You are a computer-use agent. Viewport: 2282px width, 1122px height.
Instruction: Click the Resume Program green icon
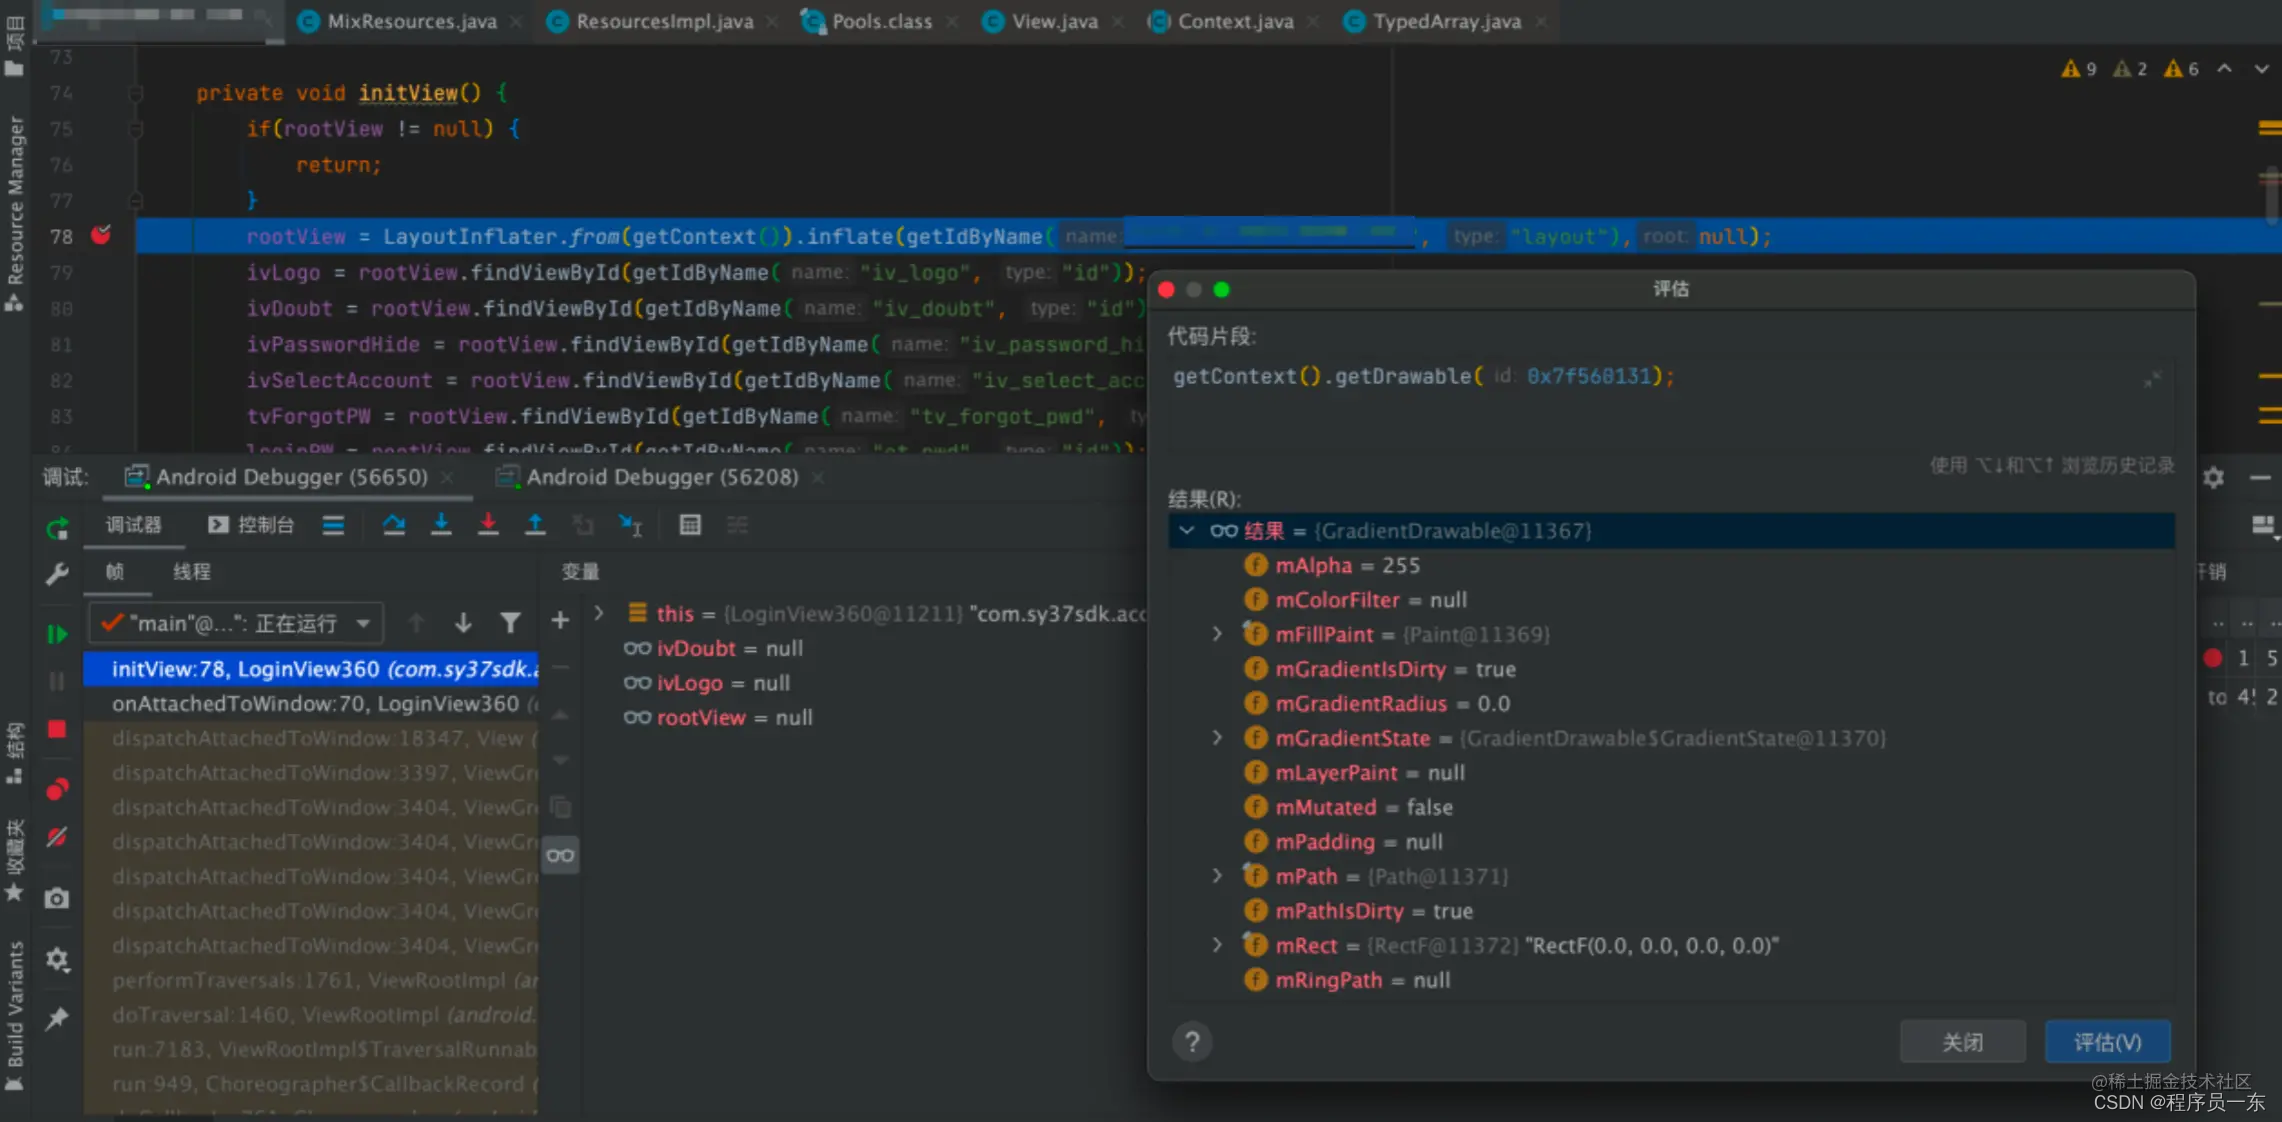(x=57, y=634)
